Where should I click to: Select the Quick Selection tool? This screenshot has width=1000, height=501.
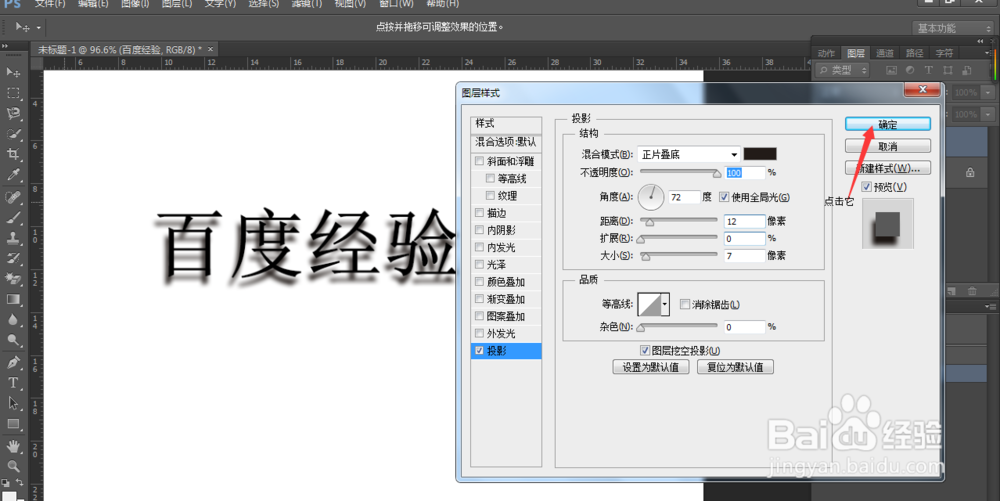click(x=13, y=134)
